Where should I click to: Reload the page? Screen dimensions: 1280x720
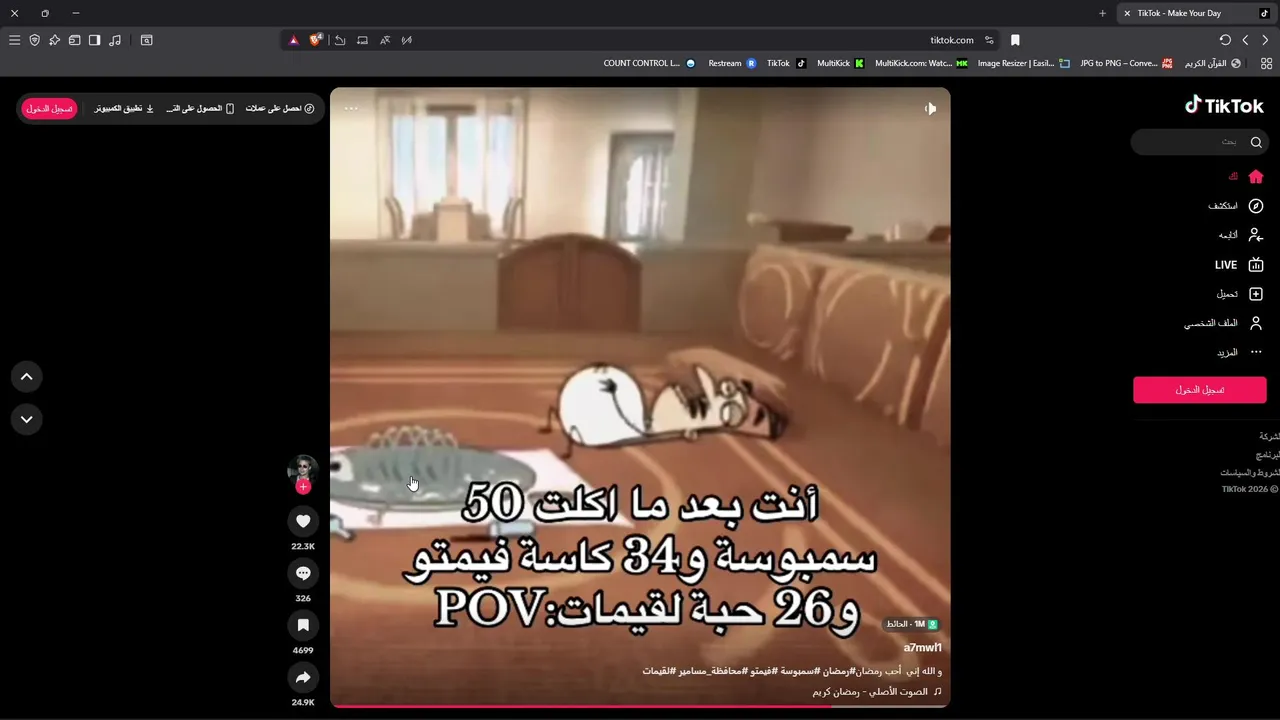pyautogui.click(x=1225, y=40)
